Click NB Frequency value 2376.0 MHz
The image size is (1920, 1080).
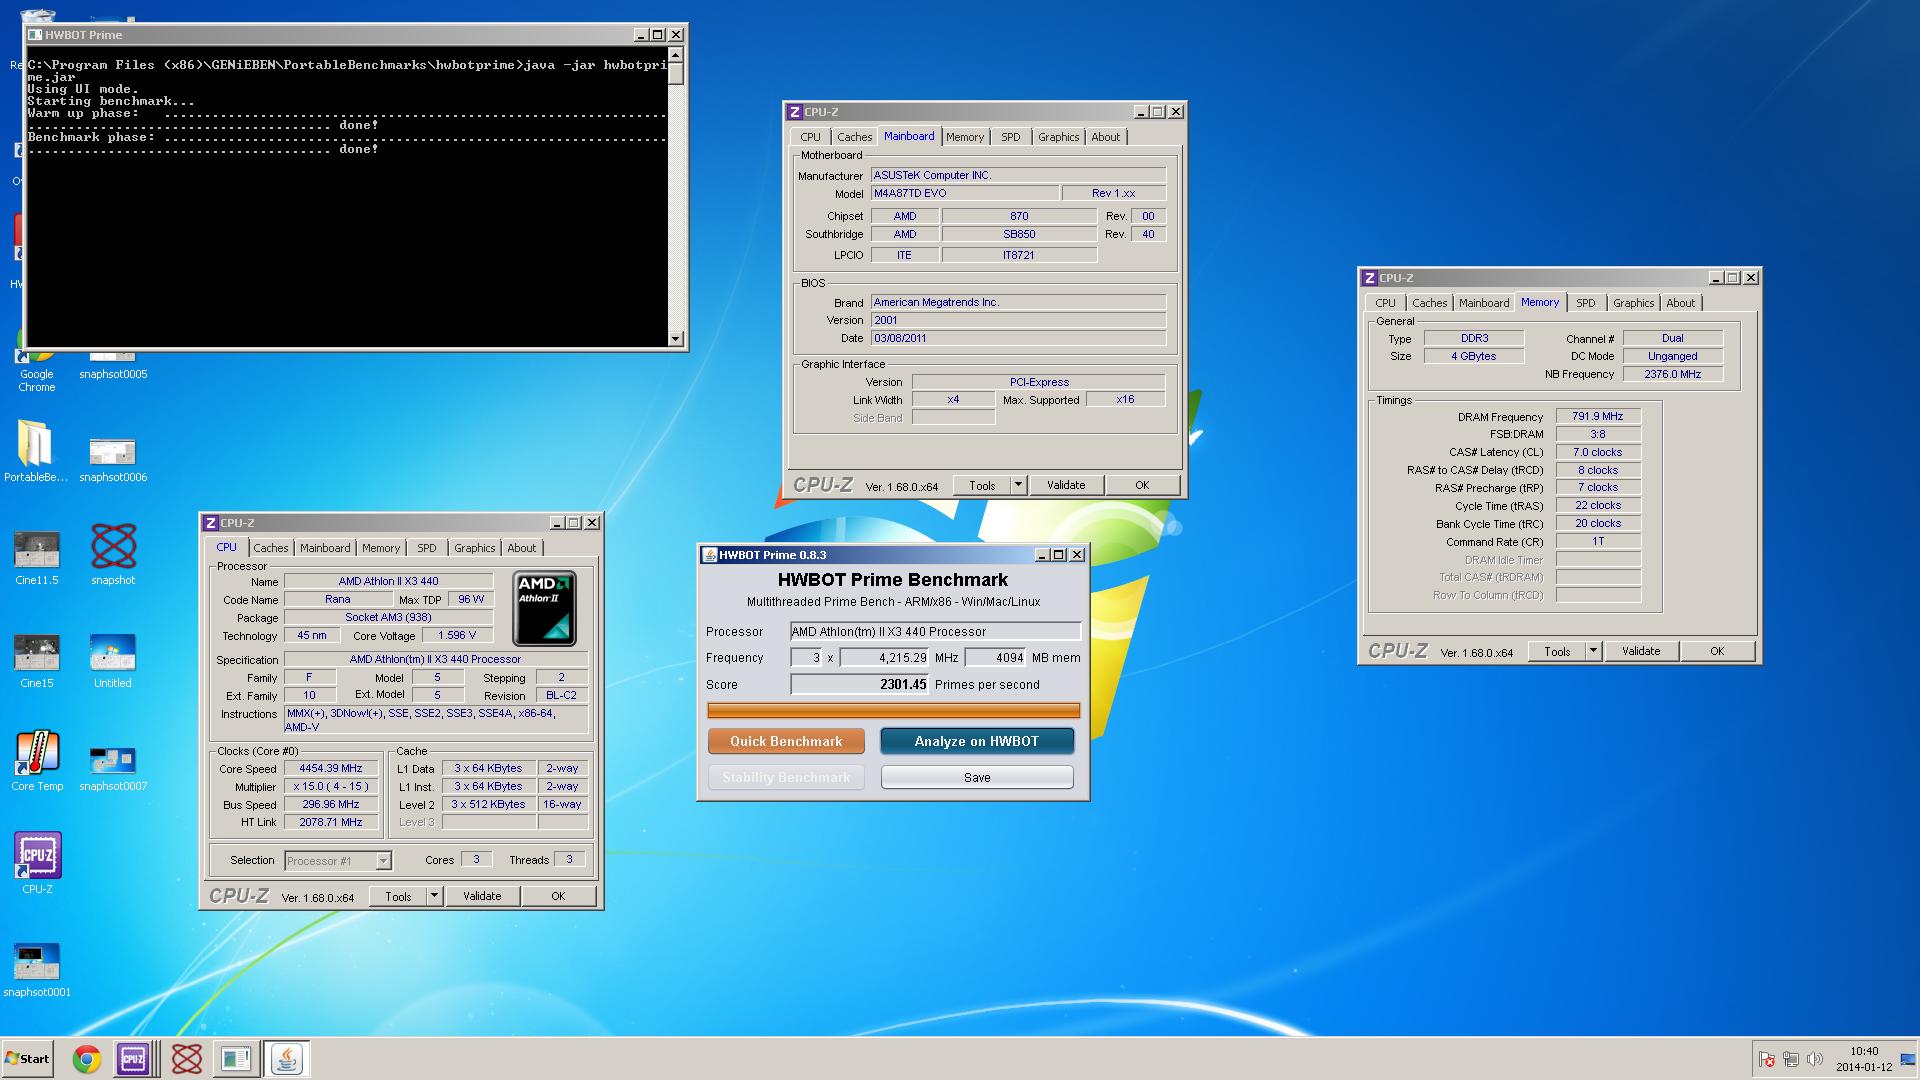tap(1672, 374)
